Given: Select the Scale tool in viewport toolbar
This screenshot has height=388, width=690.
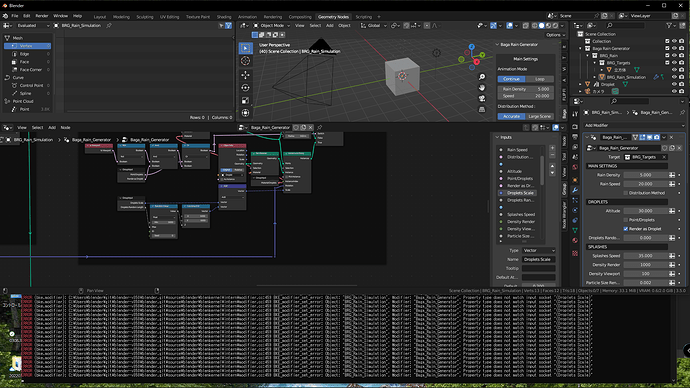Looking at the screenshot, I should (x=246, y=100).
